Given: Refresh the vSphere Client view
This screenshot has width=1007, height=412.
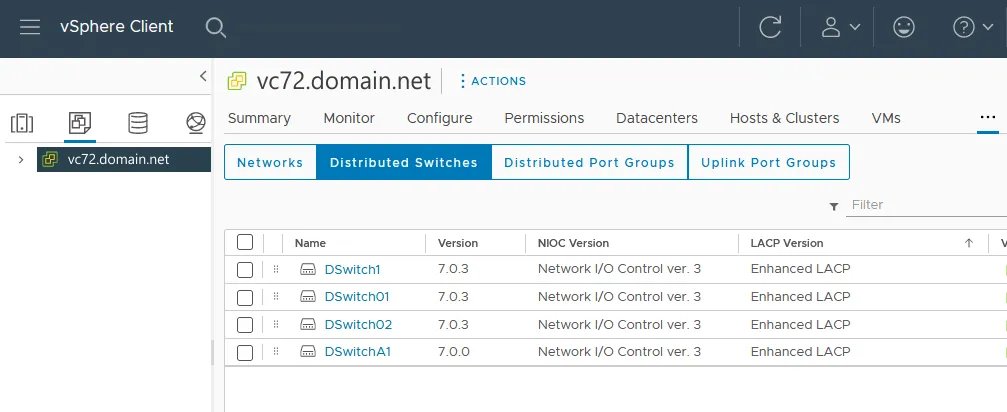Looking at the screenshot, I should pyautogui.click(x=770, y=27).
